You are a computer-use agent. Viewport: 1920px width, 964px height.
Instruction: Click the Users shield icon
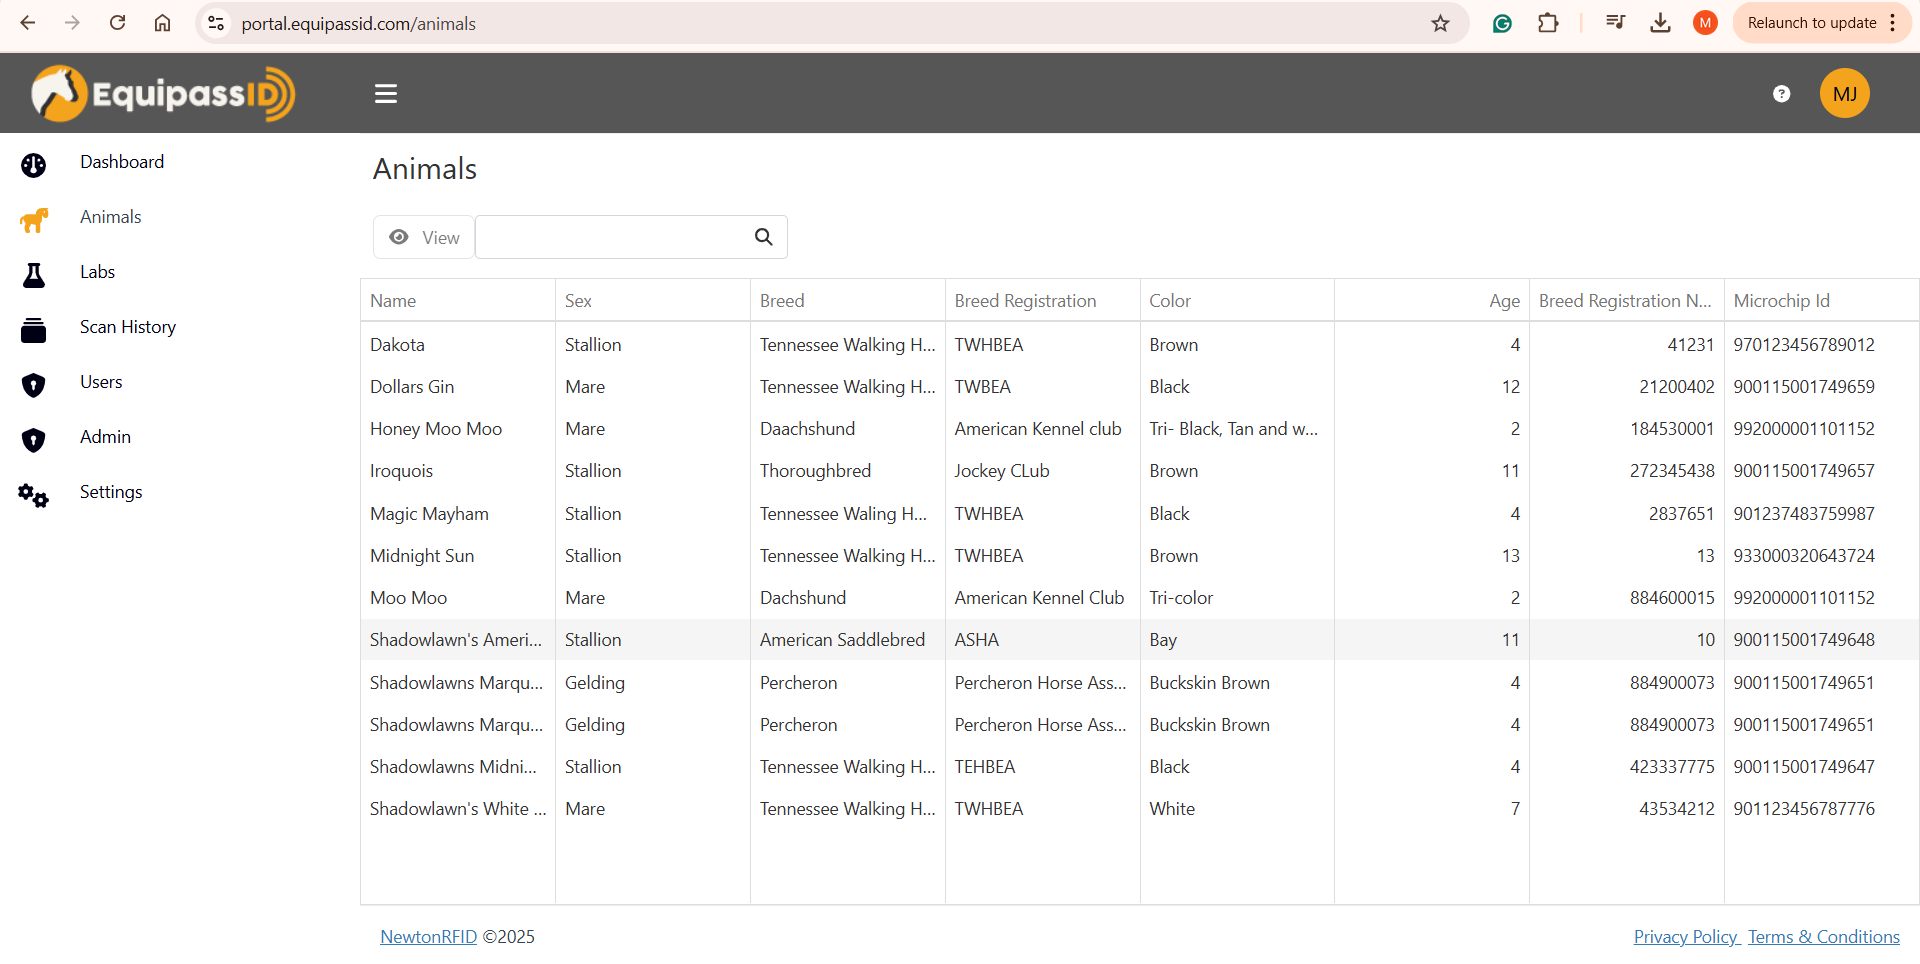(34, 385)
